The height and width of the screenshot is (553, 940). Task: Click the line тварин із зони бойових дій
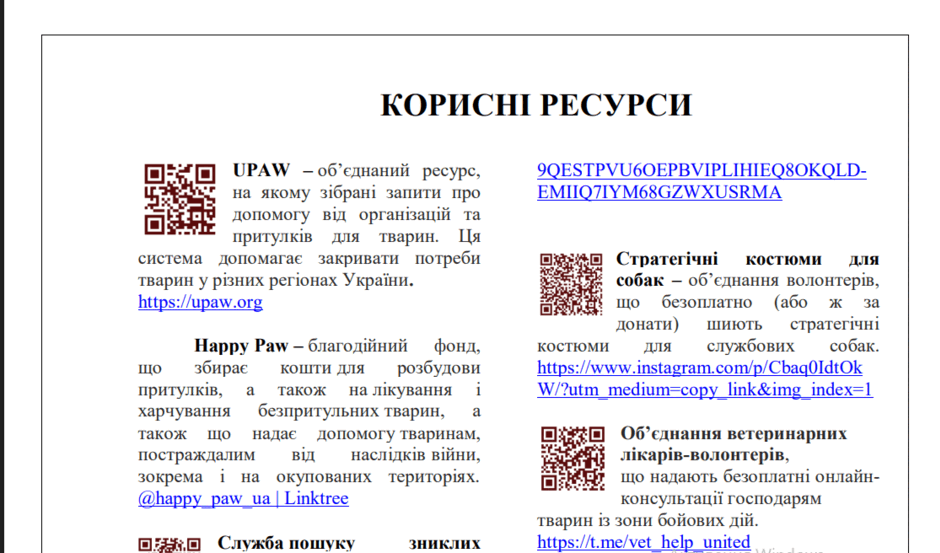point(648,520)
